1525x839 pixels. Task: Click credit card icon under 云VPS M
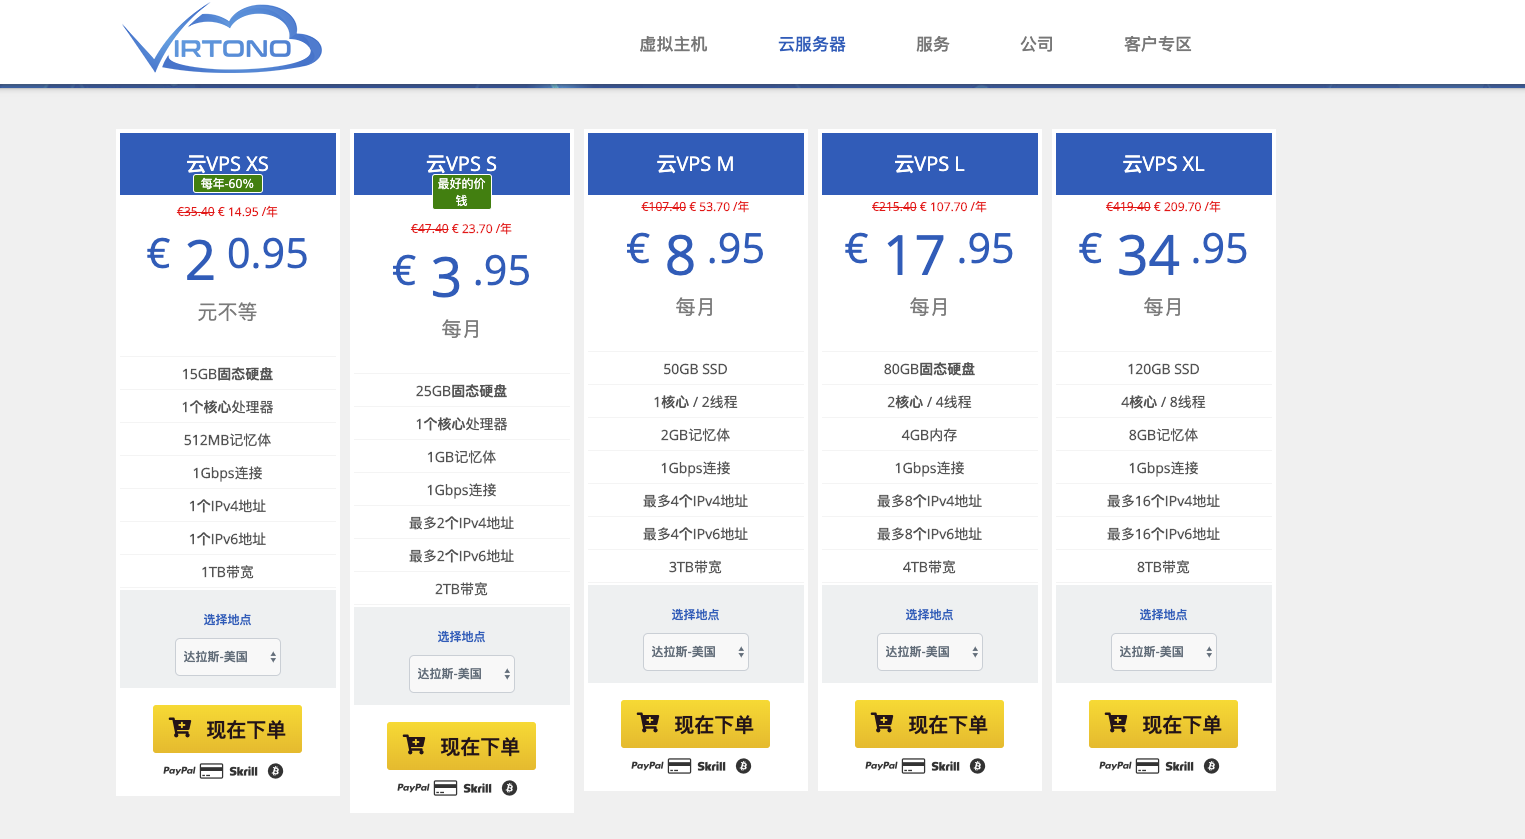tap(679, 766)
